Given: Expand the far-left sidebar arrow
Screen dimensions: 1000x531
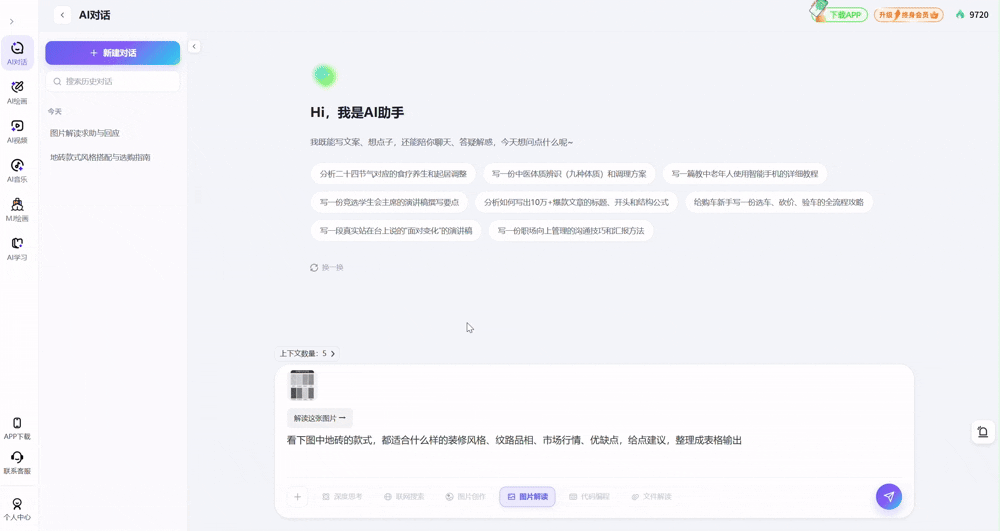Looking at the screenshot, I should click(x=11, y=21).
